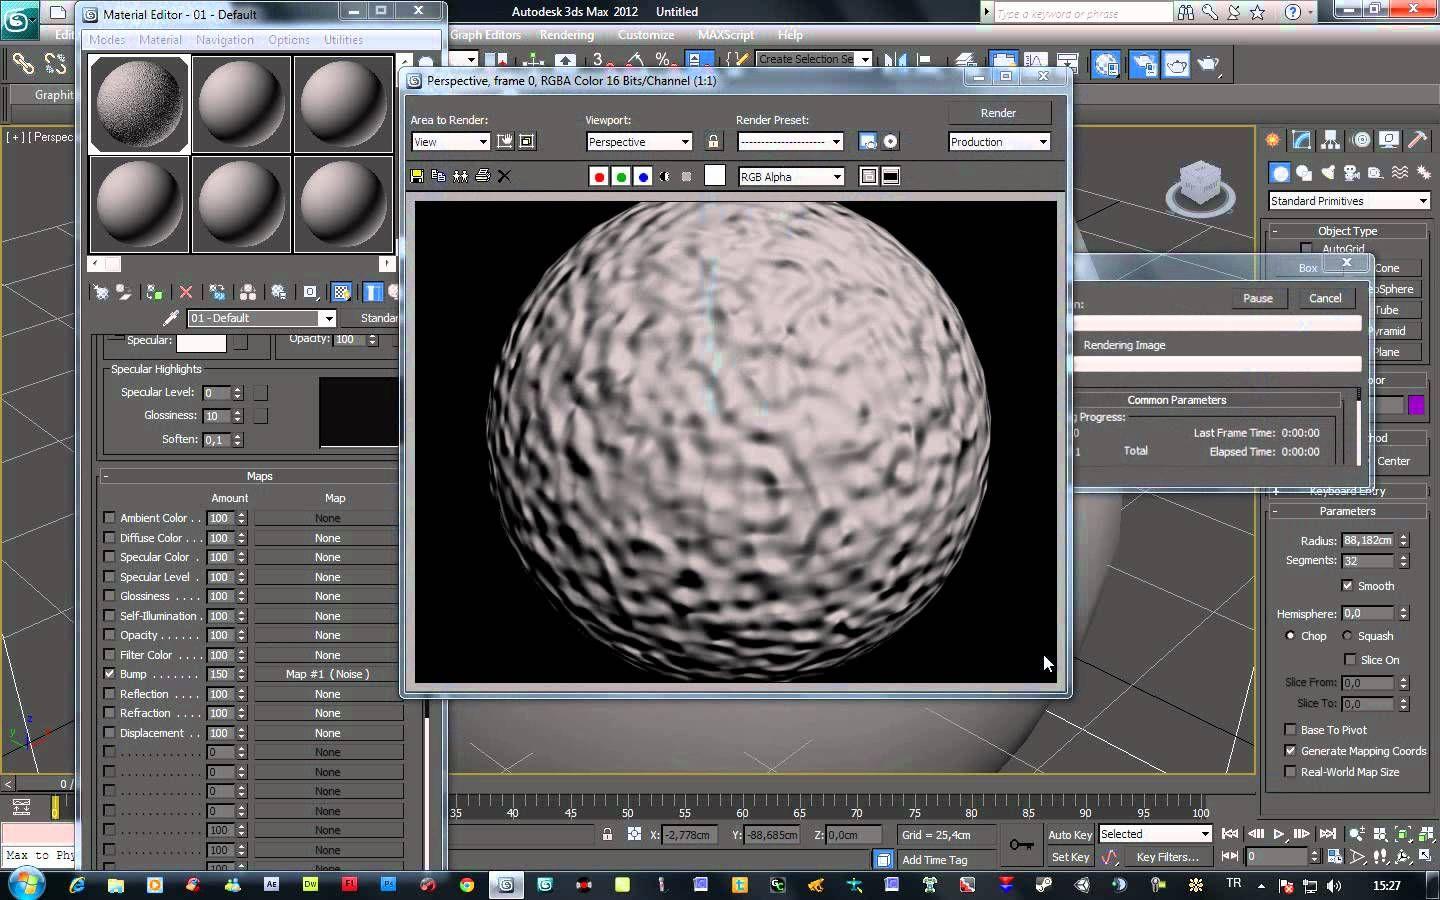Open the Material Editor Navigation menu
Image resolution: width=1440 pixels, height=900 pixels.
[x=224, y=40]
